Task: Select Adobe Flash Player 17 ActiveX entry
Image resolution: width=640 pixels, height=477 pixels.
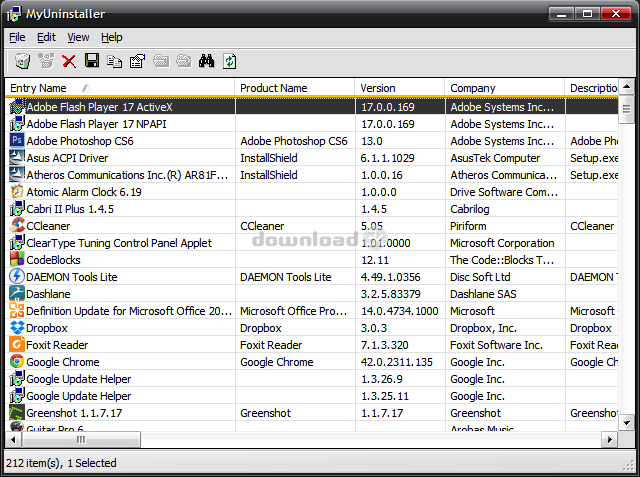Action: pyautogui.click(x=100, y=107)
